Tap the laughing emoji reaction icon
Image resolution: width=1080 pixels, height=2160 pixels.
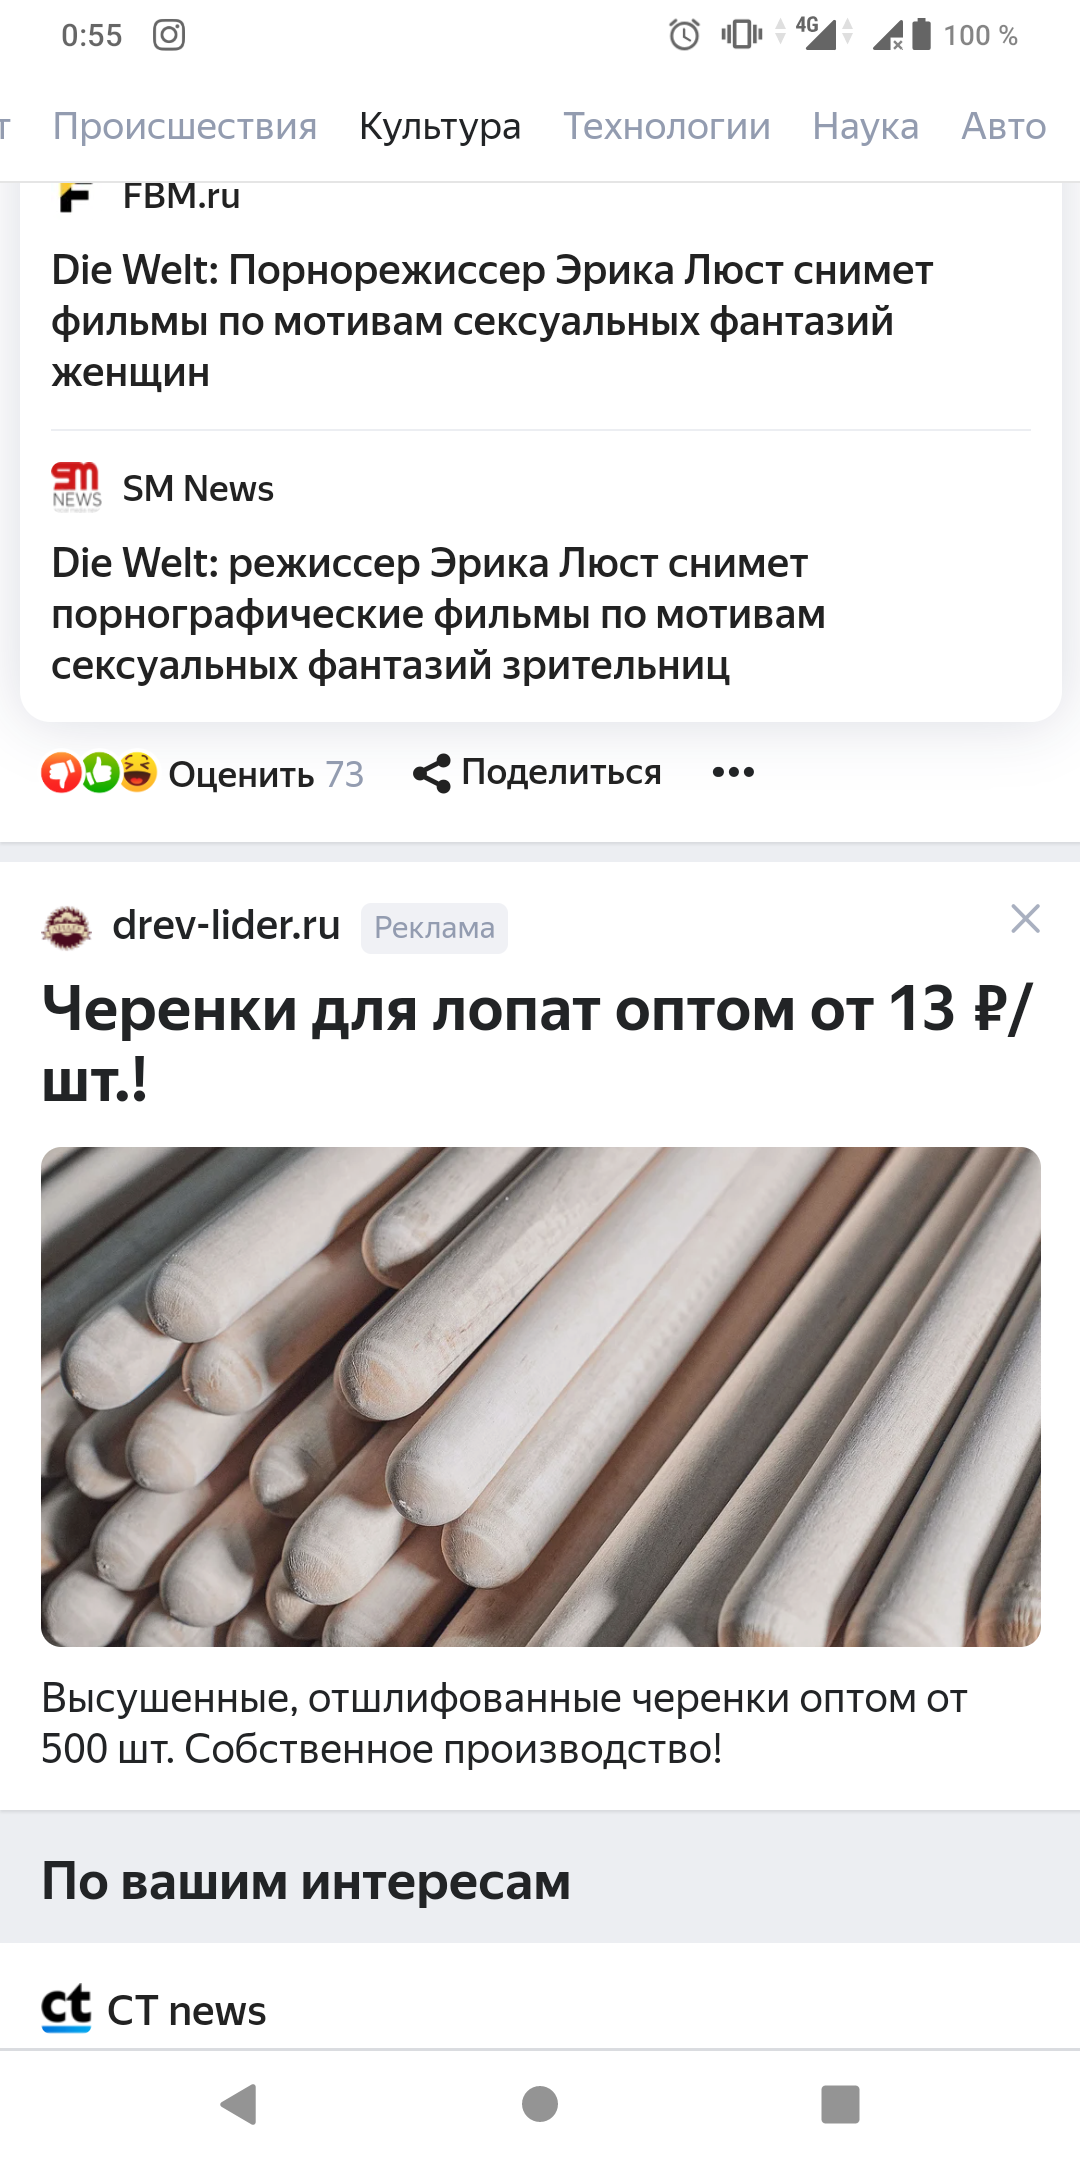138,773
